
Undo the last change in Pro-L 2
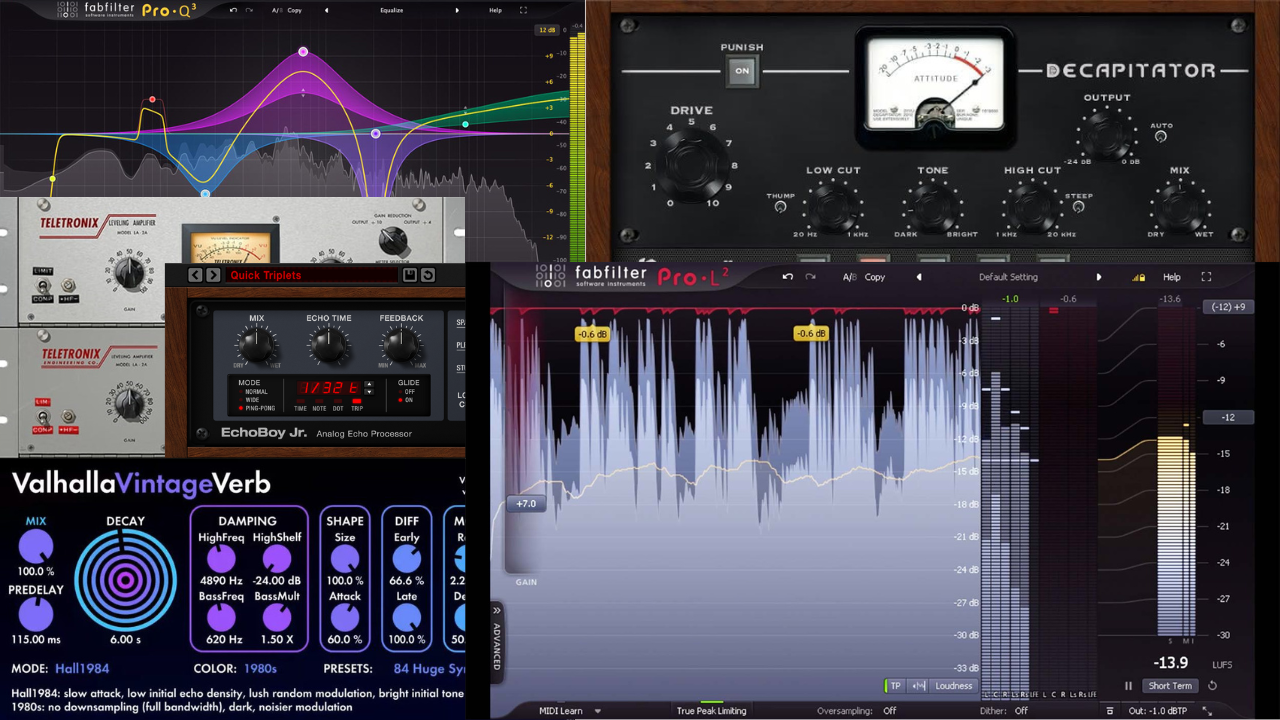(788, 277)
